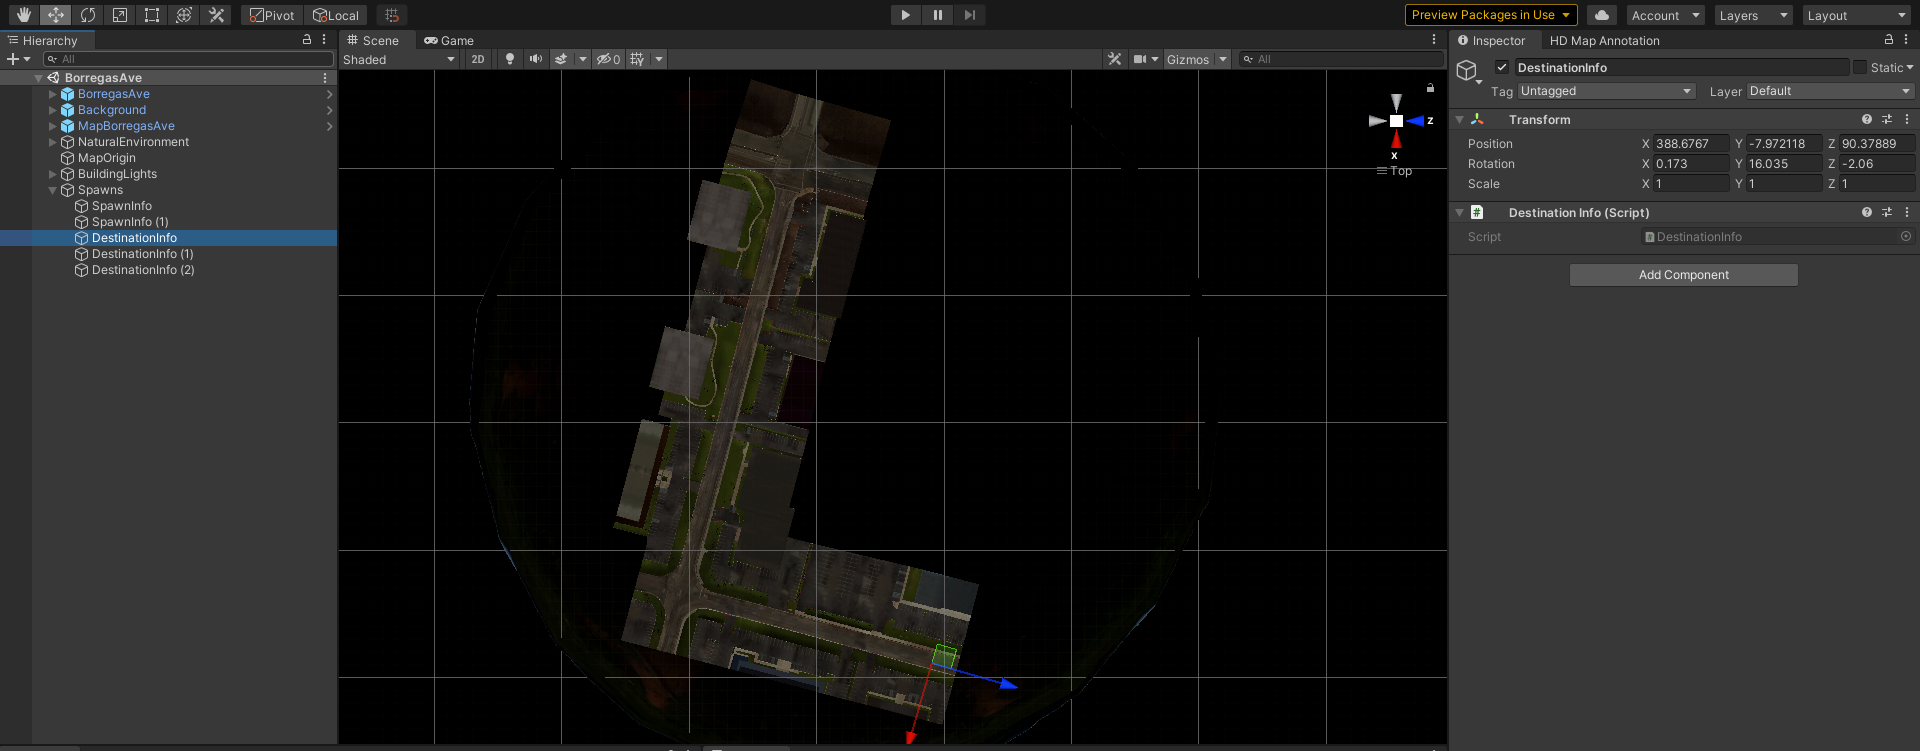
Task: Lock the Inspector panel
Action: [x=1889, y=40]
